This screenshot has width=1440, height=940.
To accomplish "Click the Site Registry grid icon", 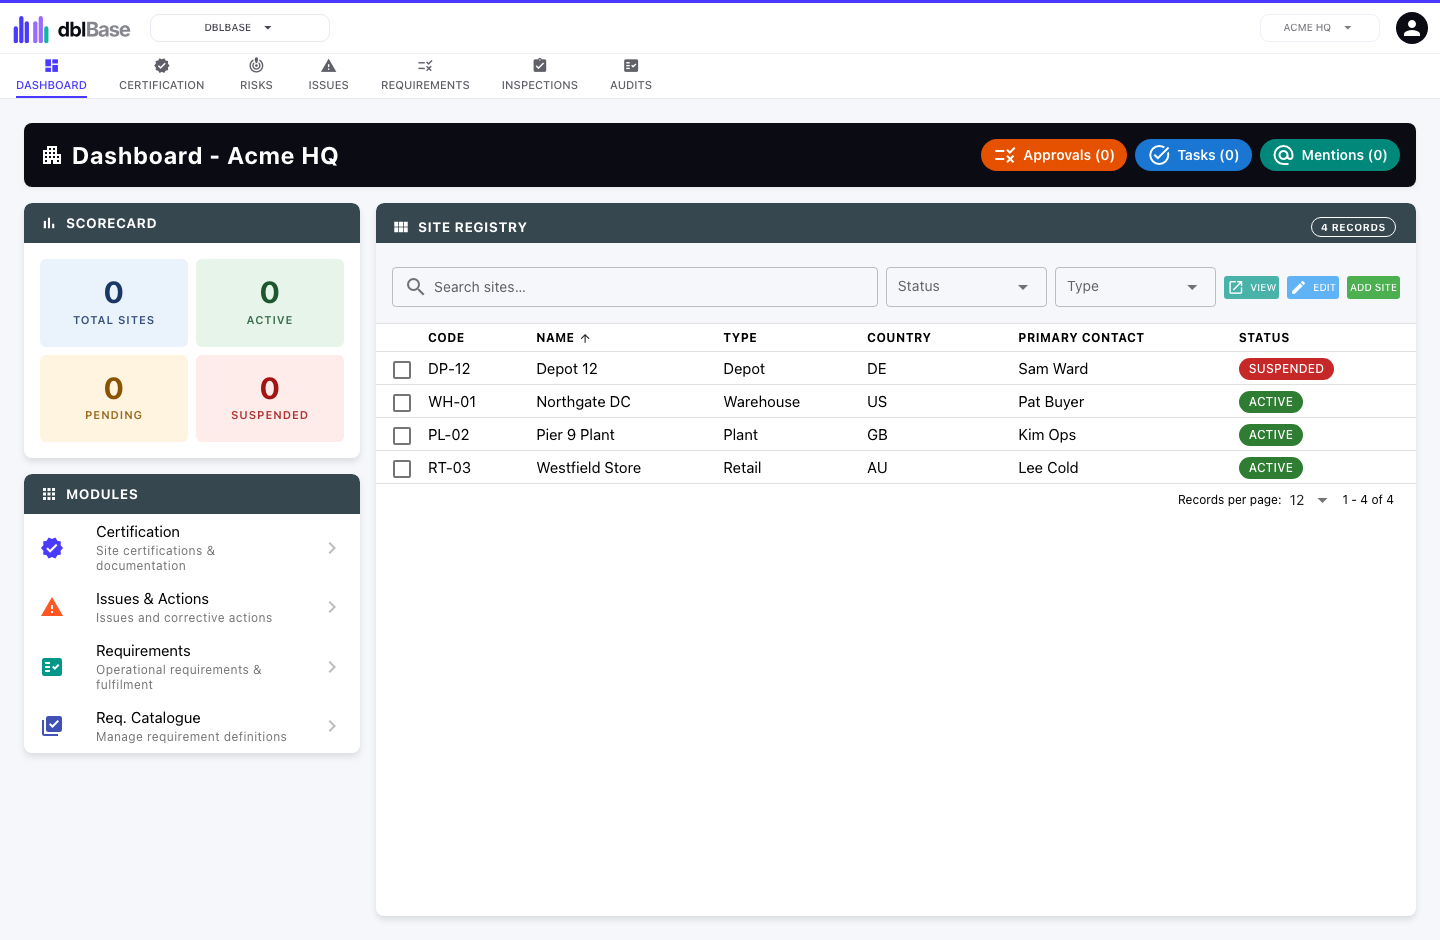I will point(401,228).
